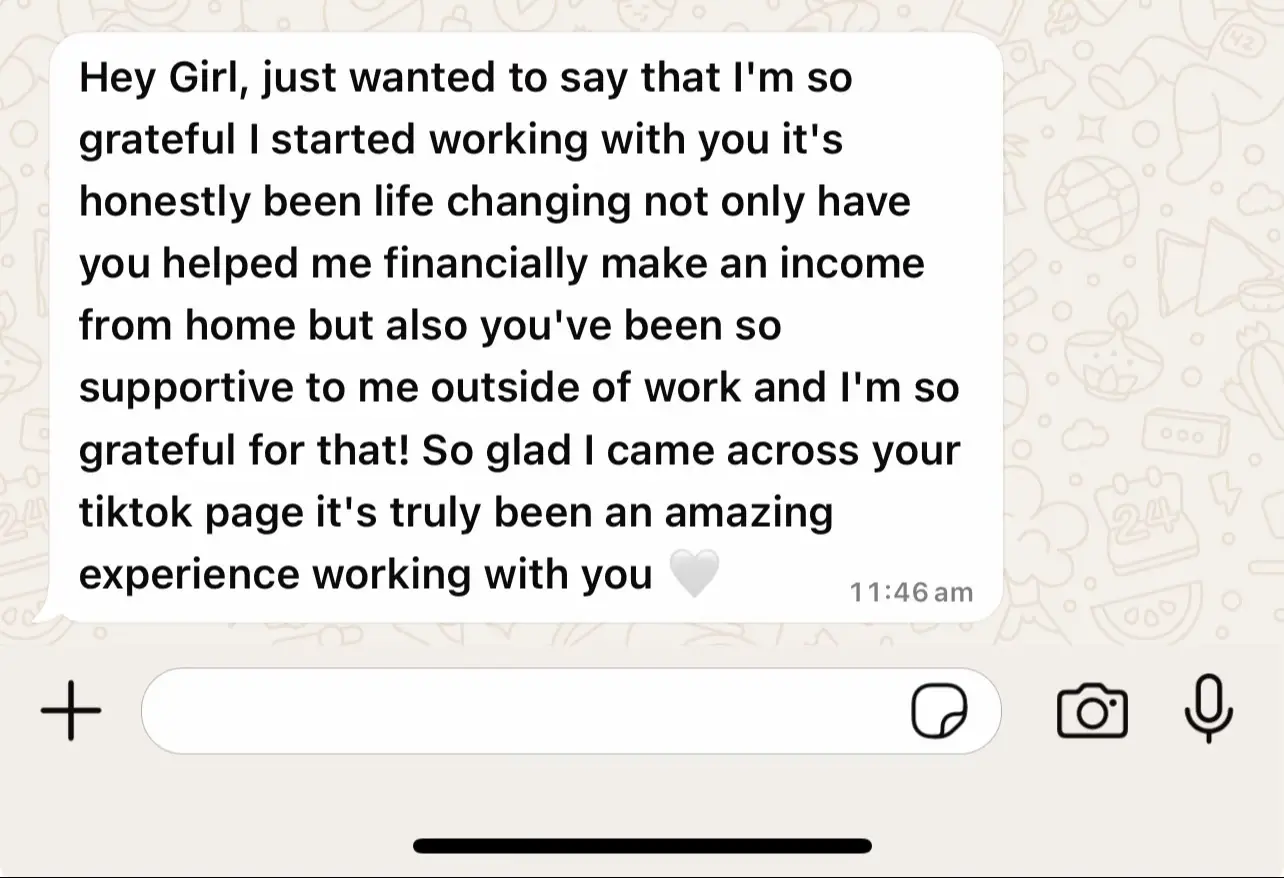Tap the 11:46 am timestamp
The image size is (1284, 878).
pos(911,591)
